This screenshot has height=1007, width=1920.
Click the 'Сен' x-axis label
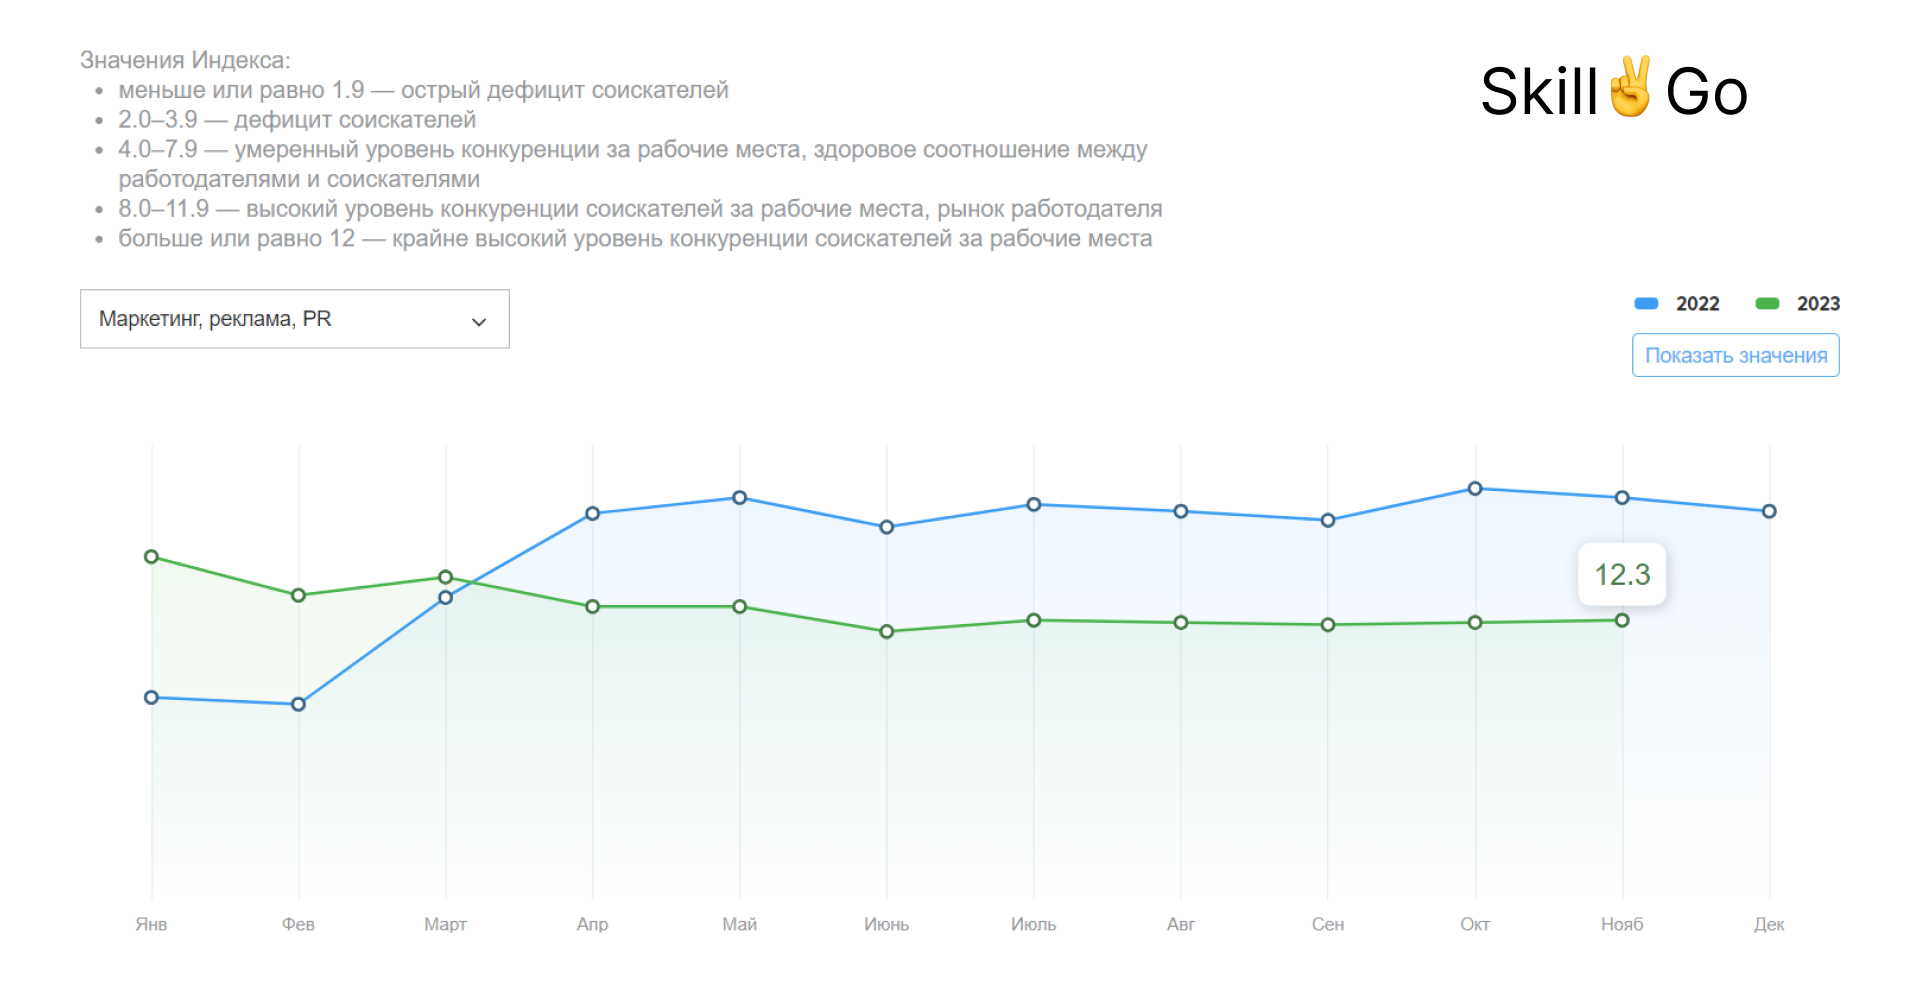[1328, 925]
